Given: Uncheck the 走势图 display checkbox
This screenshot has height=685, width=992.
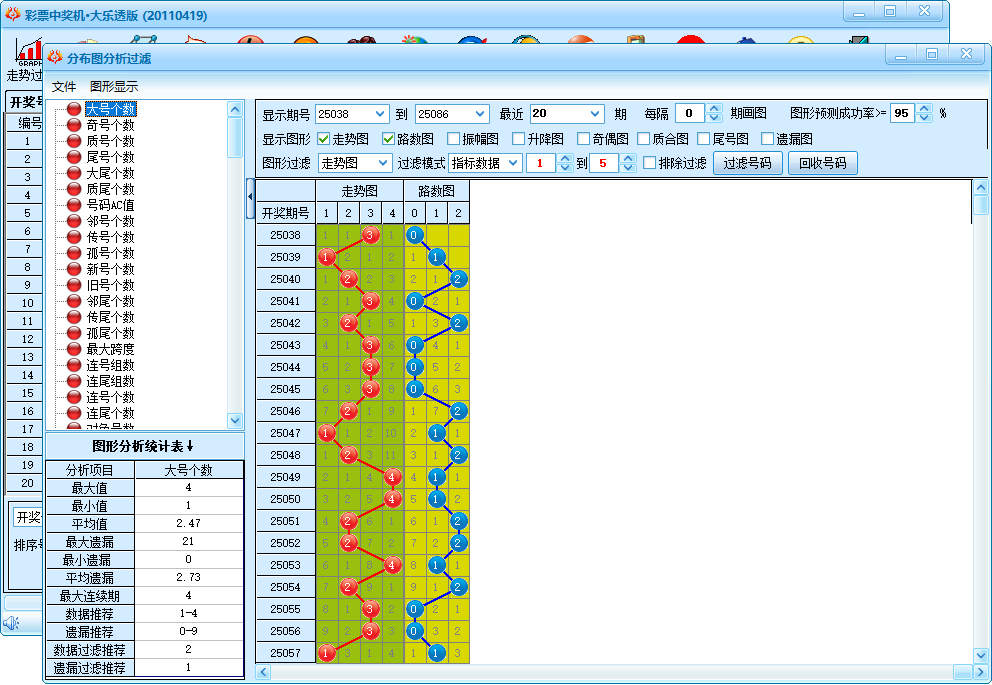Looking at the screenshot, I should pyautogui.click(x=324, y=139).
